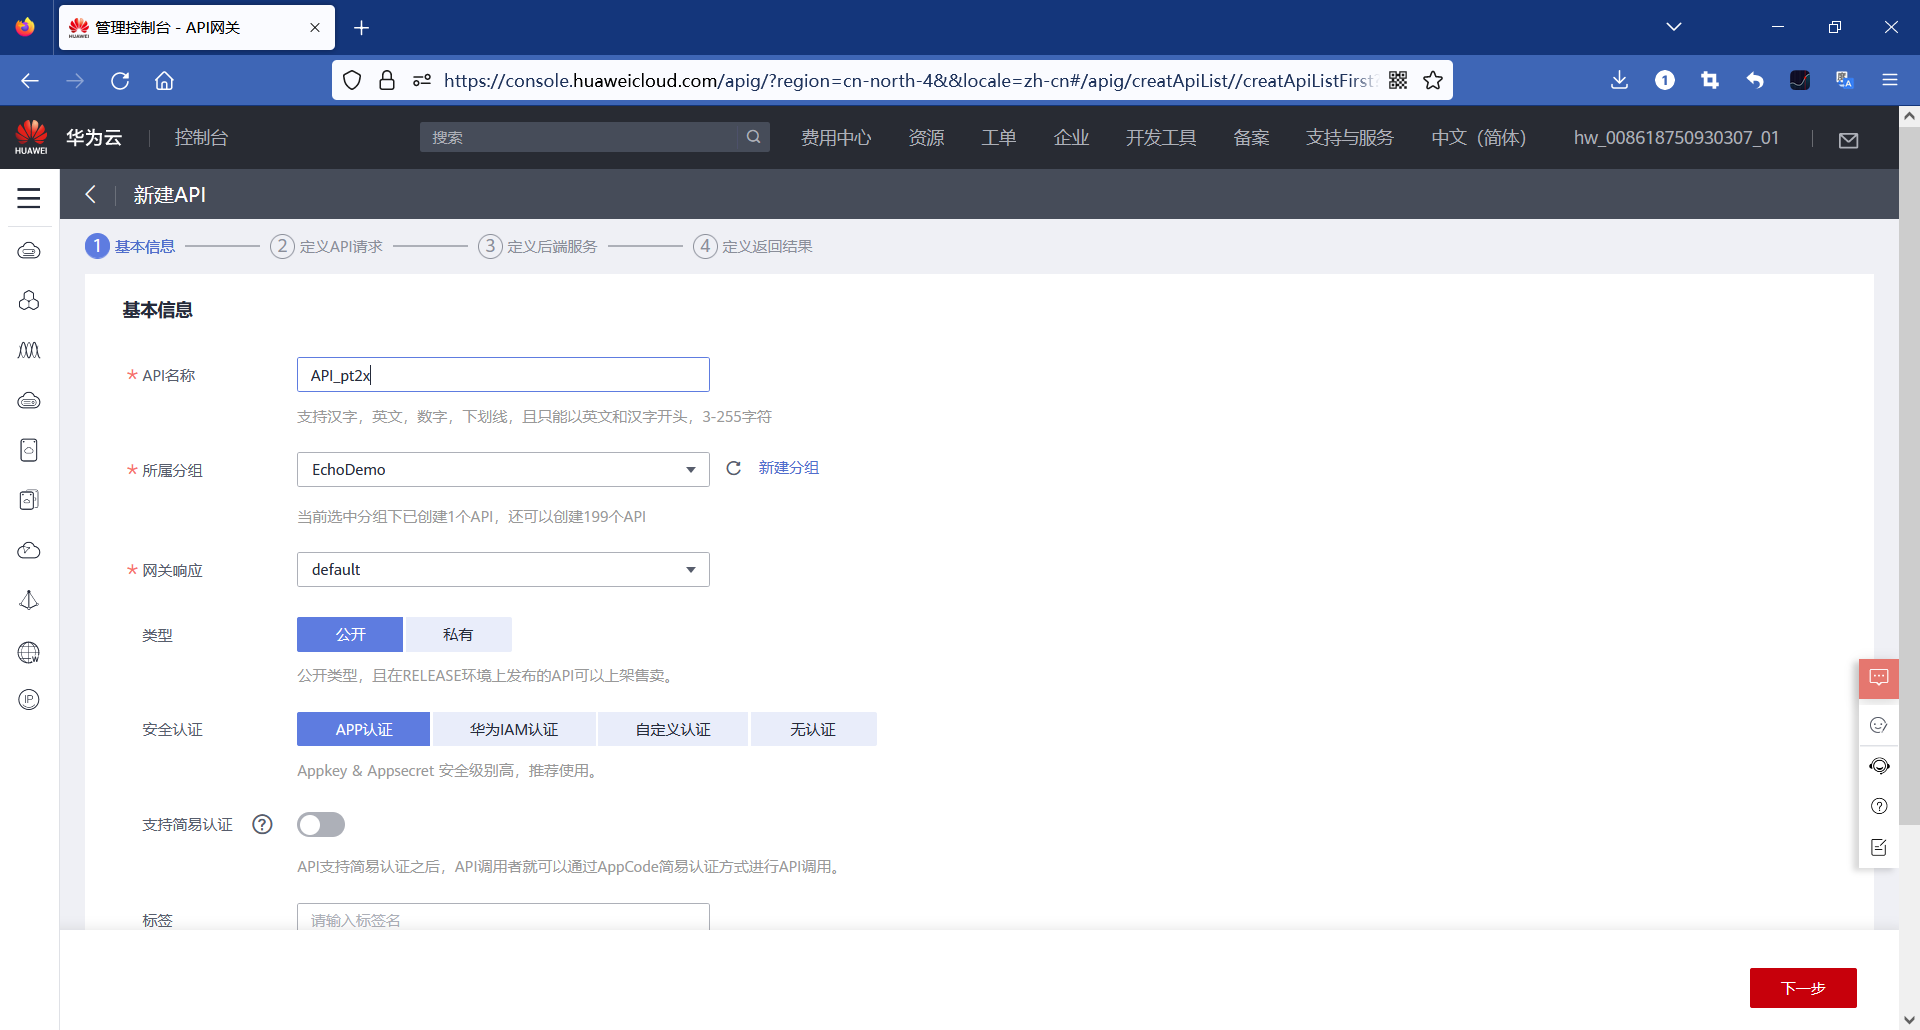Open the screenshot crop extension icon

pyautogui.click(x=1710, y=80)
